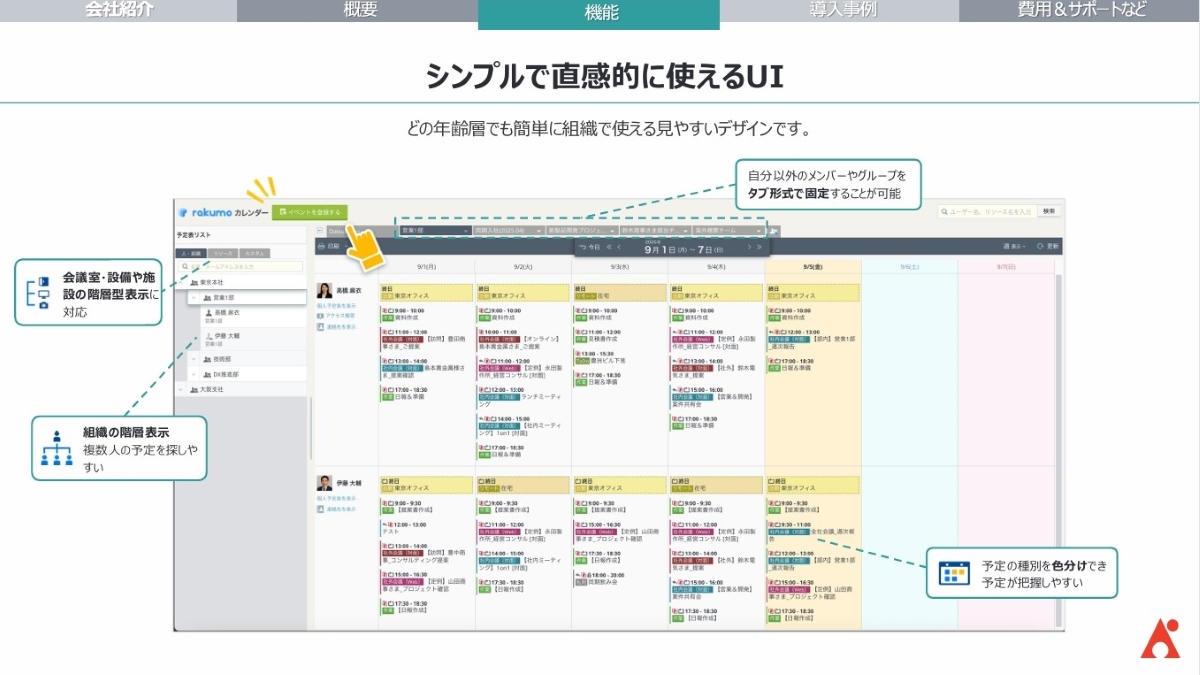
Task: Click the 大阪支社 group icon
Action: point(194,389)
